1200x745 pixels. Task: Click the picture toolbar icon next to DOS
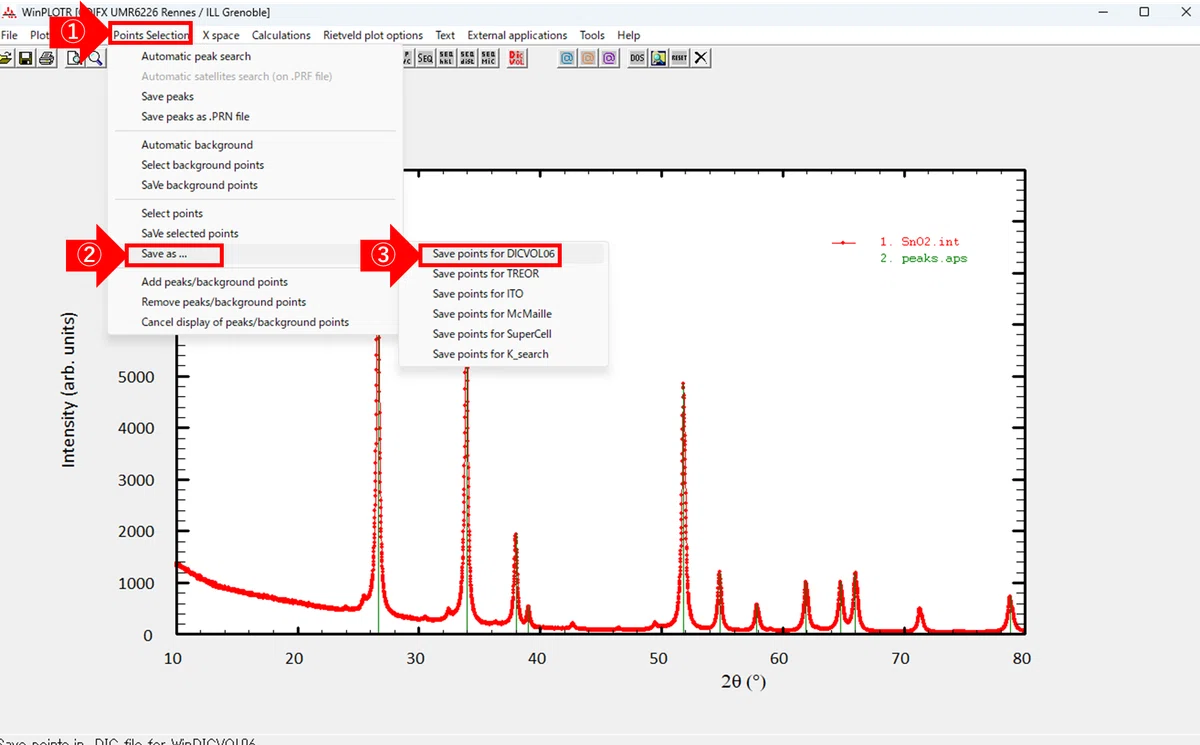(659, 58)
